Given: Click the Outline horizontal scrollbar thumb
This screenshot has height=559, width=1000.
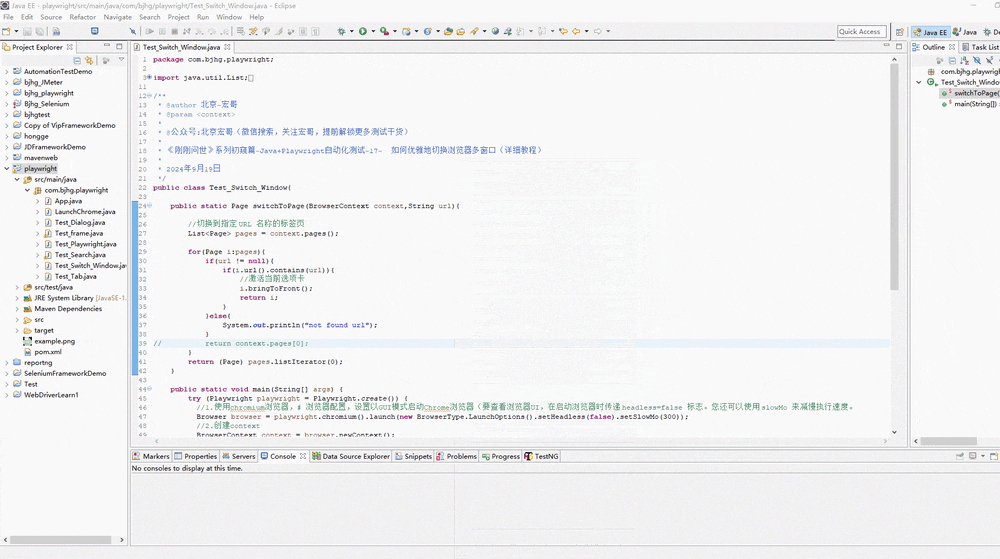Looking at the screenshot, I should (x=948, y=441).
